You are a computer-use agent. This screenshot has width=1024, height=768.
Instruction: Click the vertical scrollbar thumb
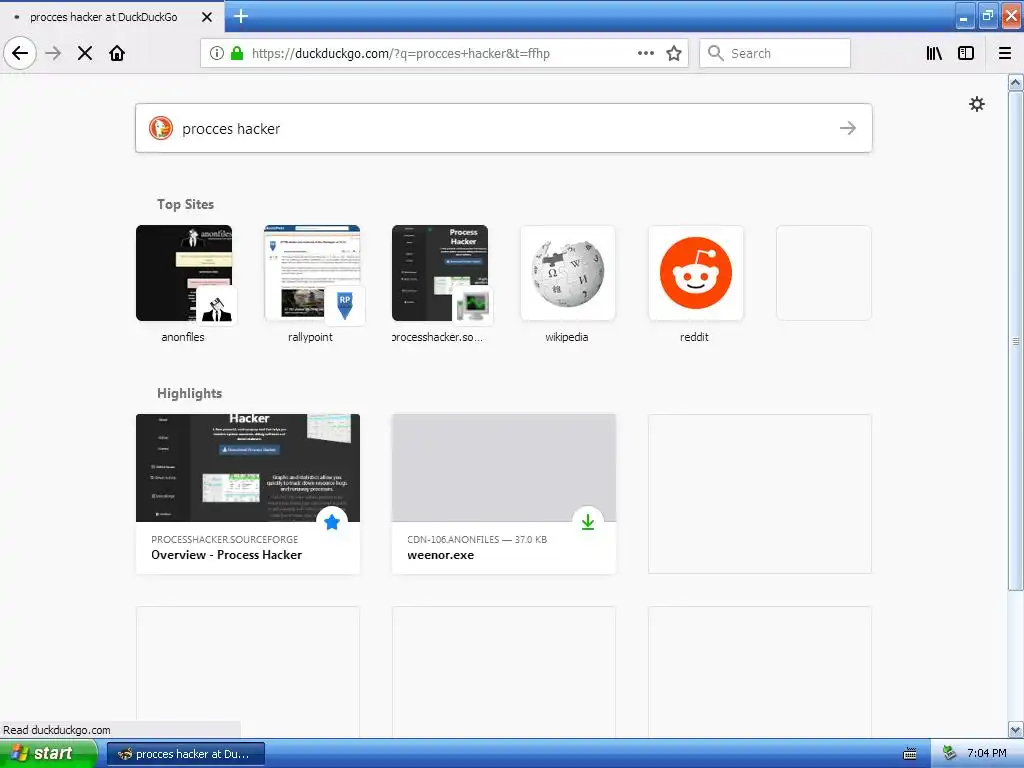(1015, 341)
